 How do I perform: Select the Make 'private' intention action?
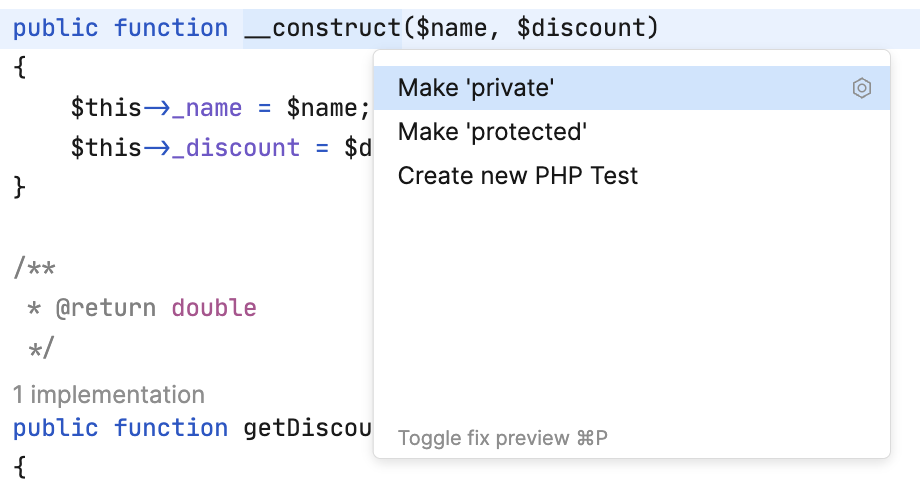(x=476, y=88)
